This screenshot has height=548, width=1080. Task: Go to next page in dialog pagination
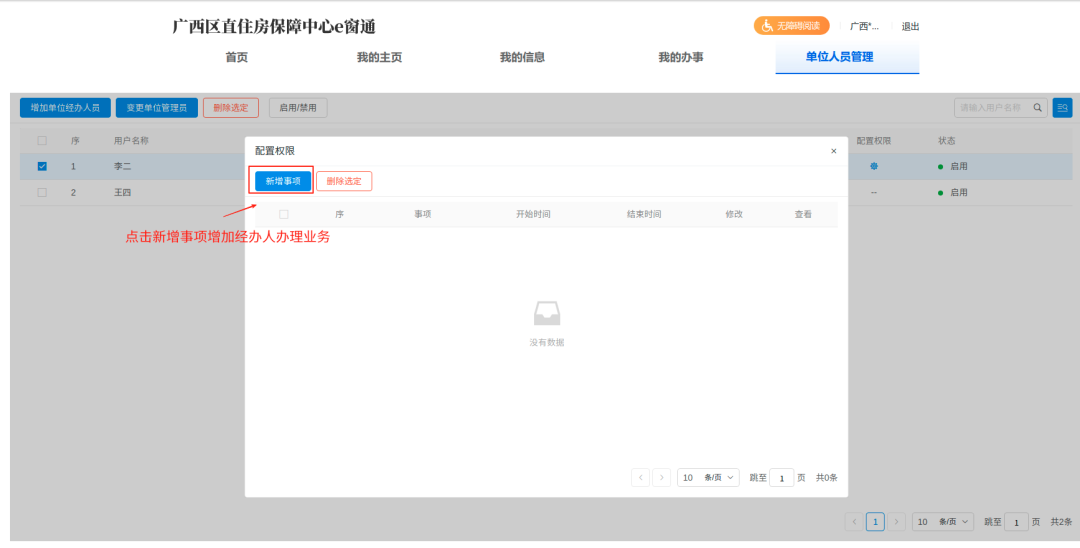point(661,478)
